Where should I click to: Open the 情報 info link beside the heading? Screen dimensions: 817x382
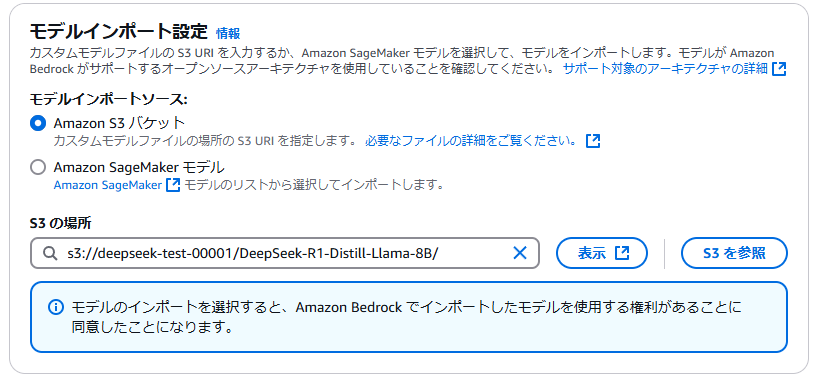click(x=228, y=33)
